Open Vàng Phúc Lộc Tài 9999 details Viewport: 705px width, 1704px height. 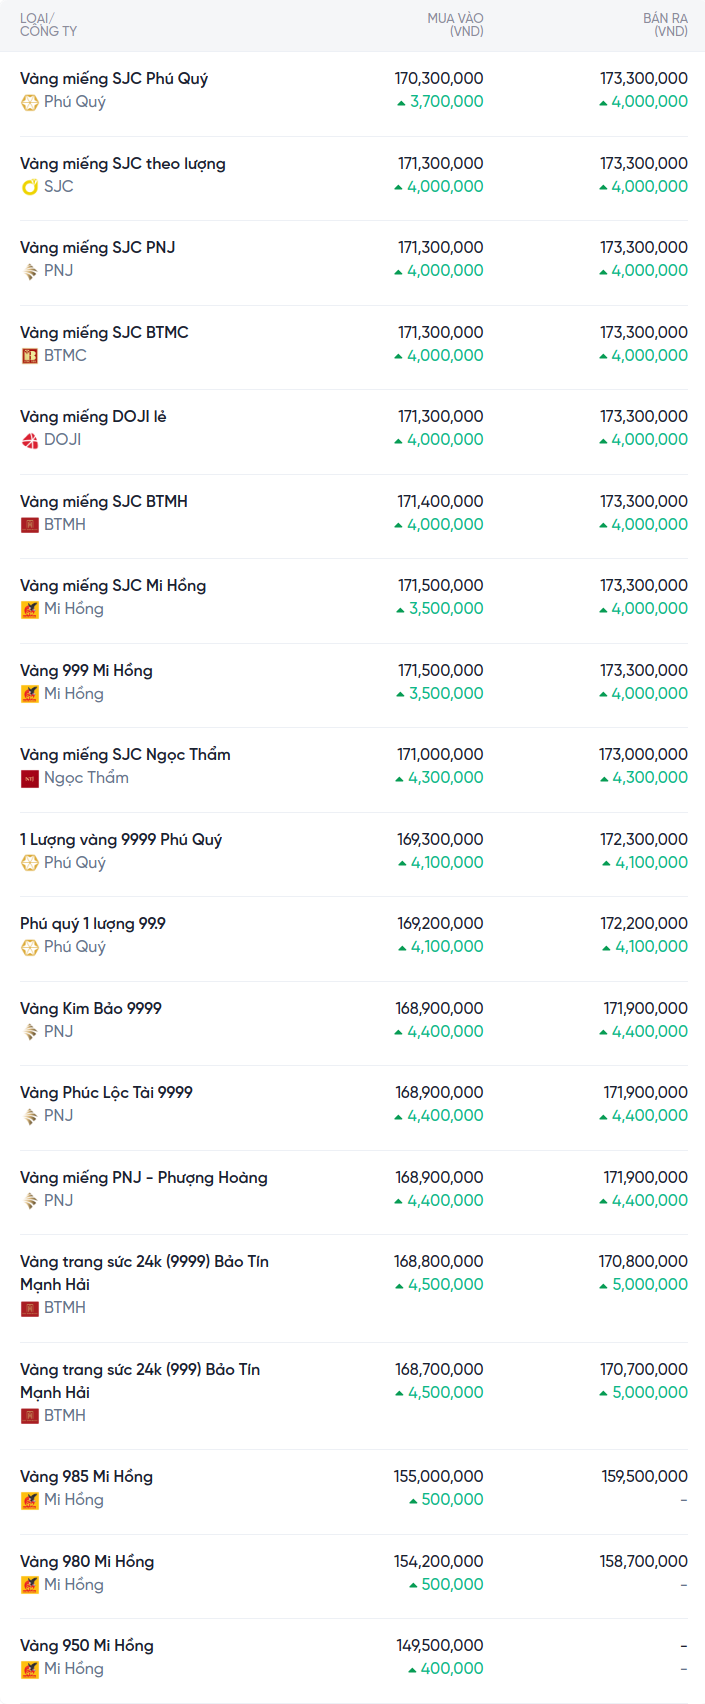click(x=106, y=1093)
